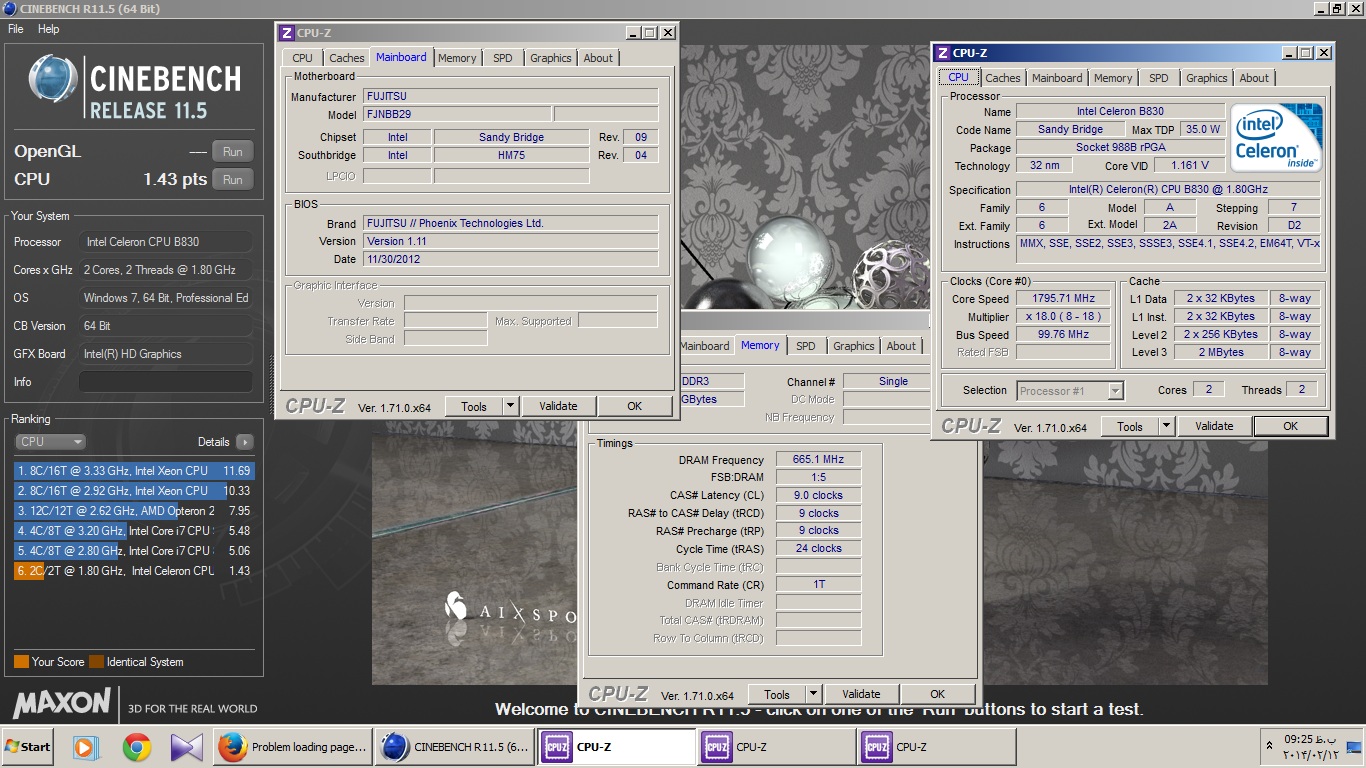The height and width of the screenshot is (768, 1366).
Task: Click Validate in Memory window
Action: 861,694
